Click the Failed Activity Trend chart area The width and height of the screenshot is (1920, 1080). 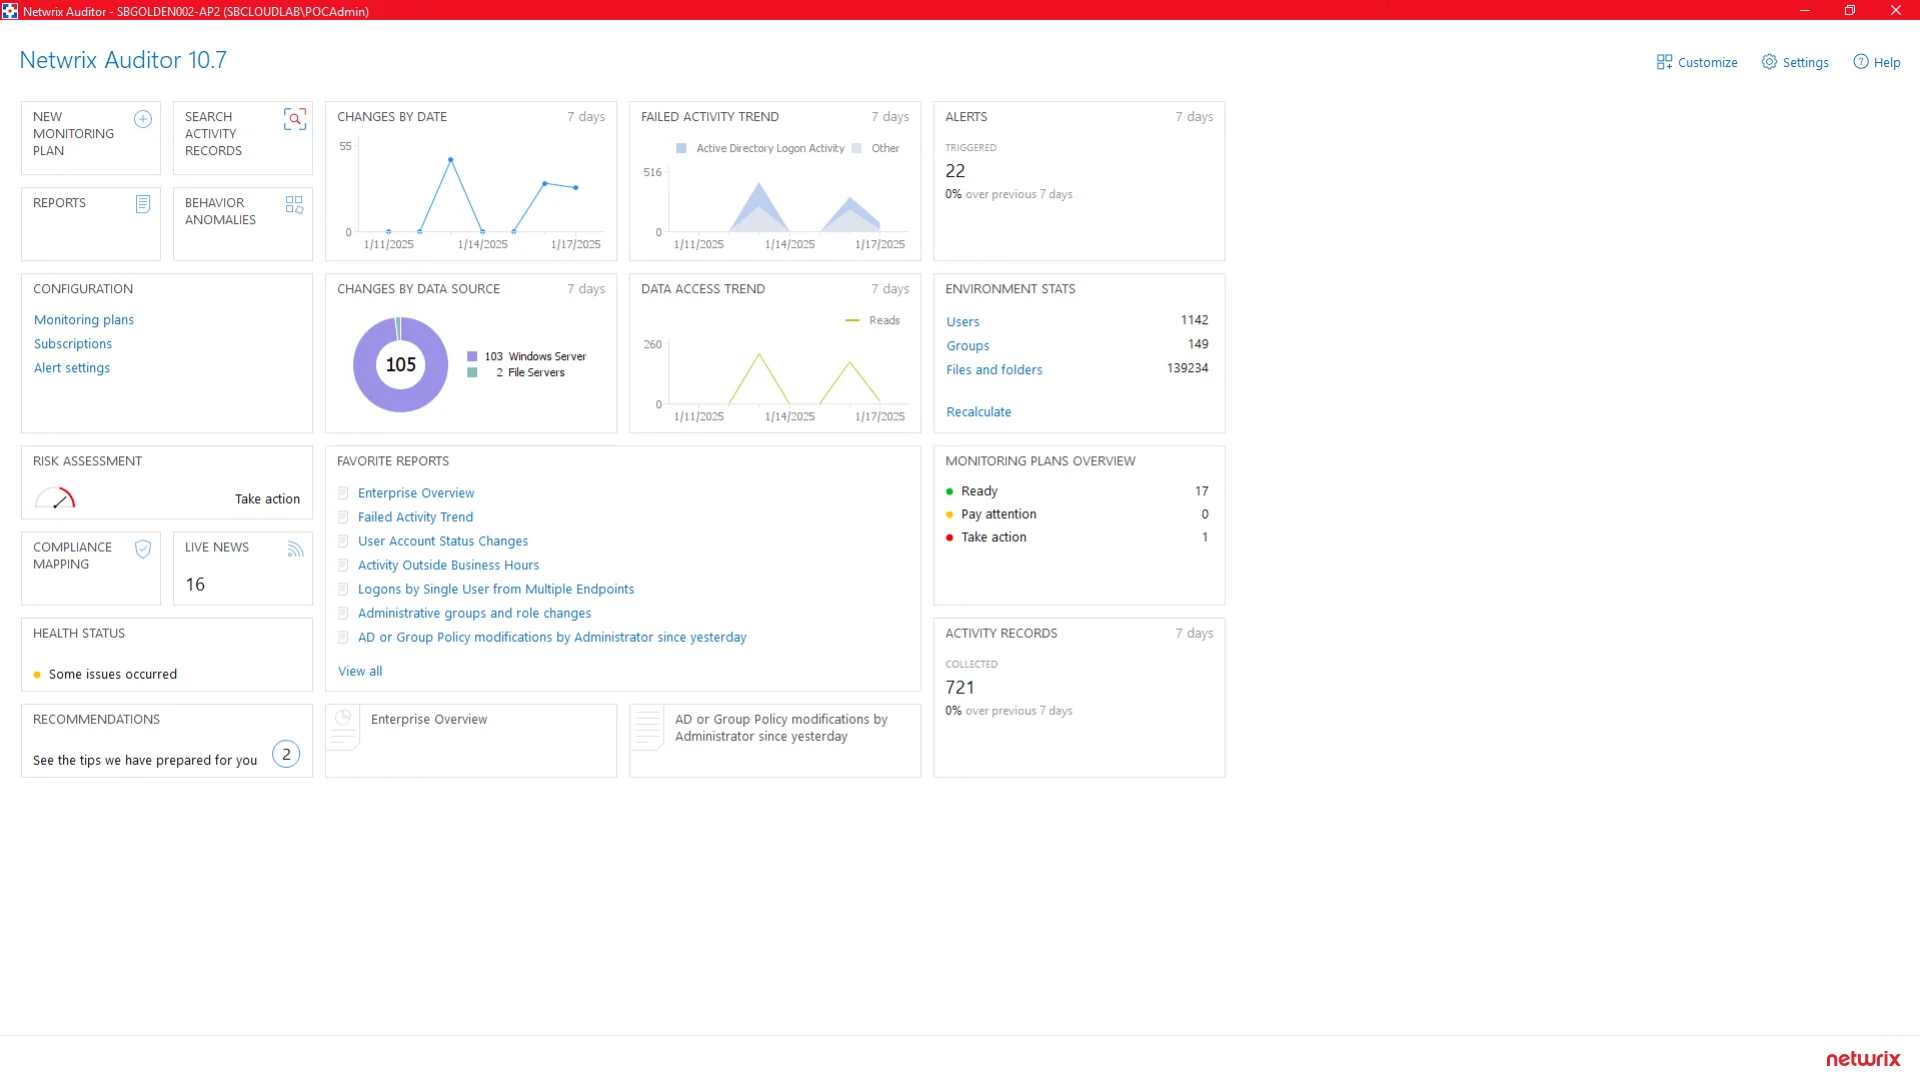(789, 203)
